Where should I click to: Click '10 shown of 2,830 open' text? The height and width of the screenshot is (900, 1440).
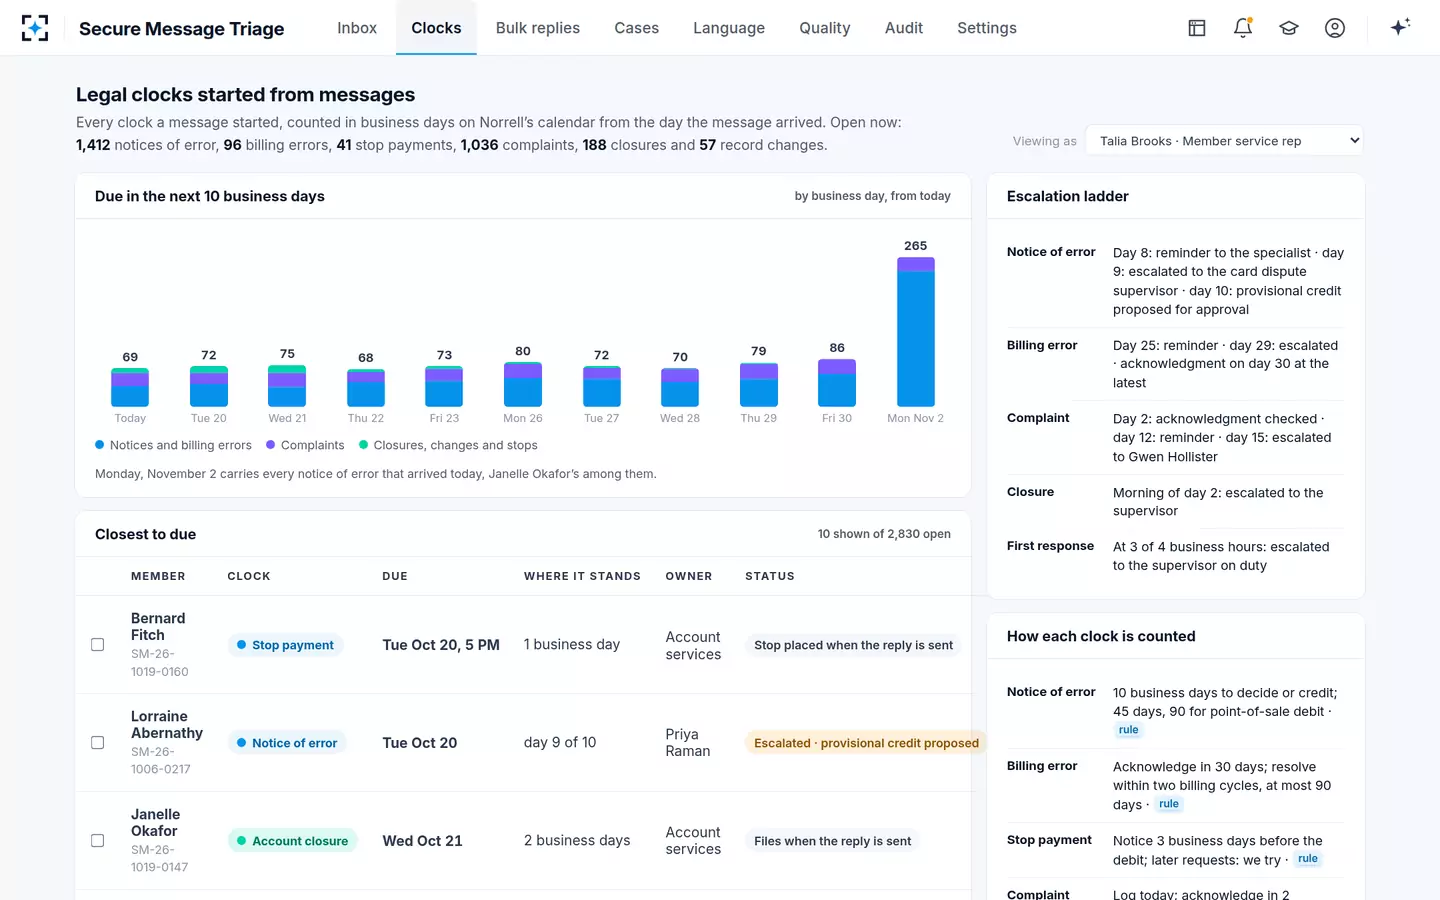pos(884,534)
